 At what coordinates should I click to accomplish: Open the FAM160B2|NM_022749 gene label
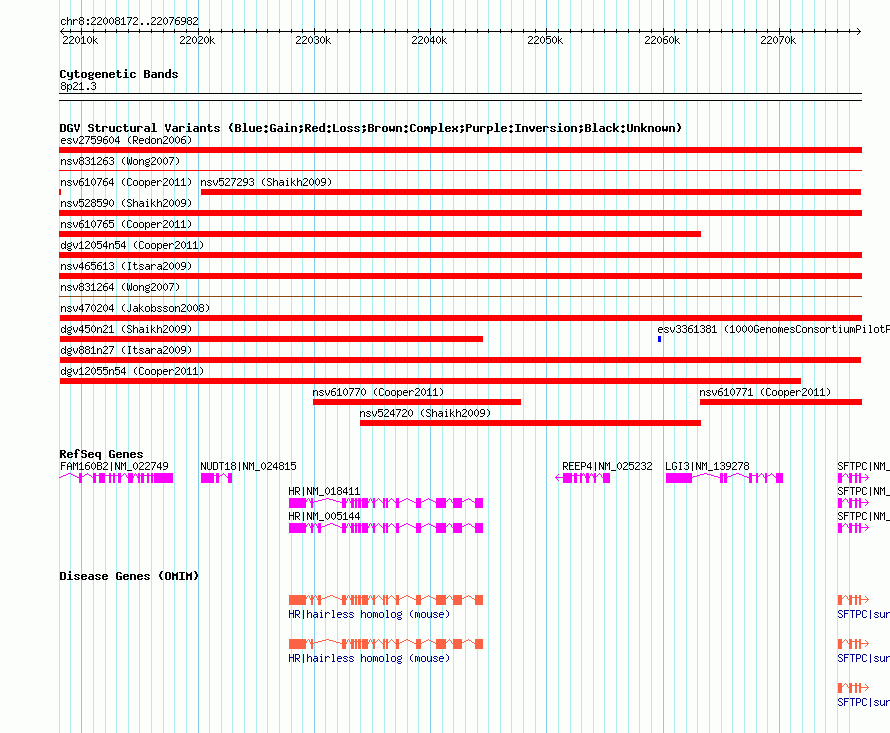(114, 466)
